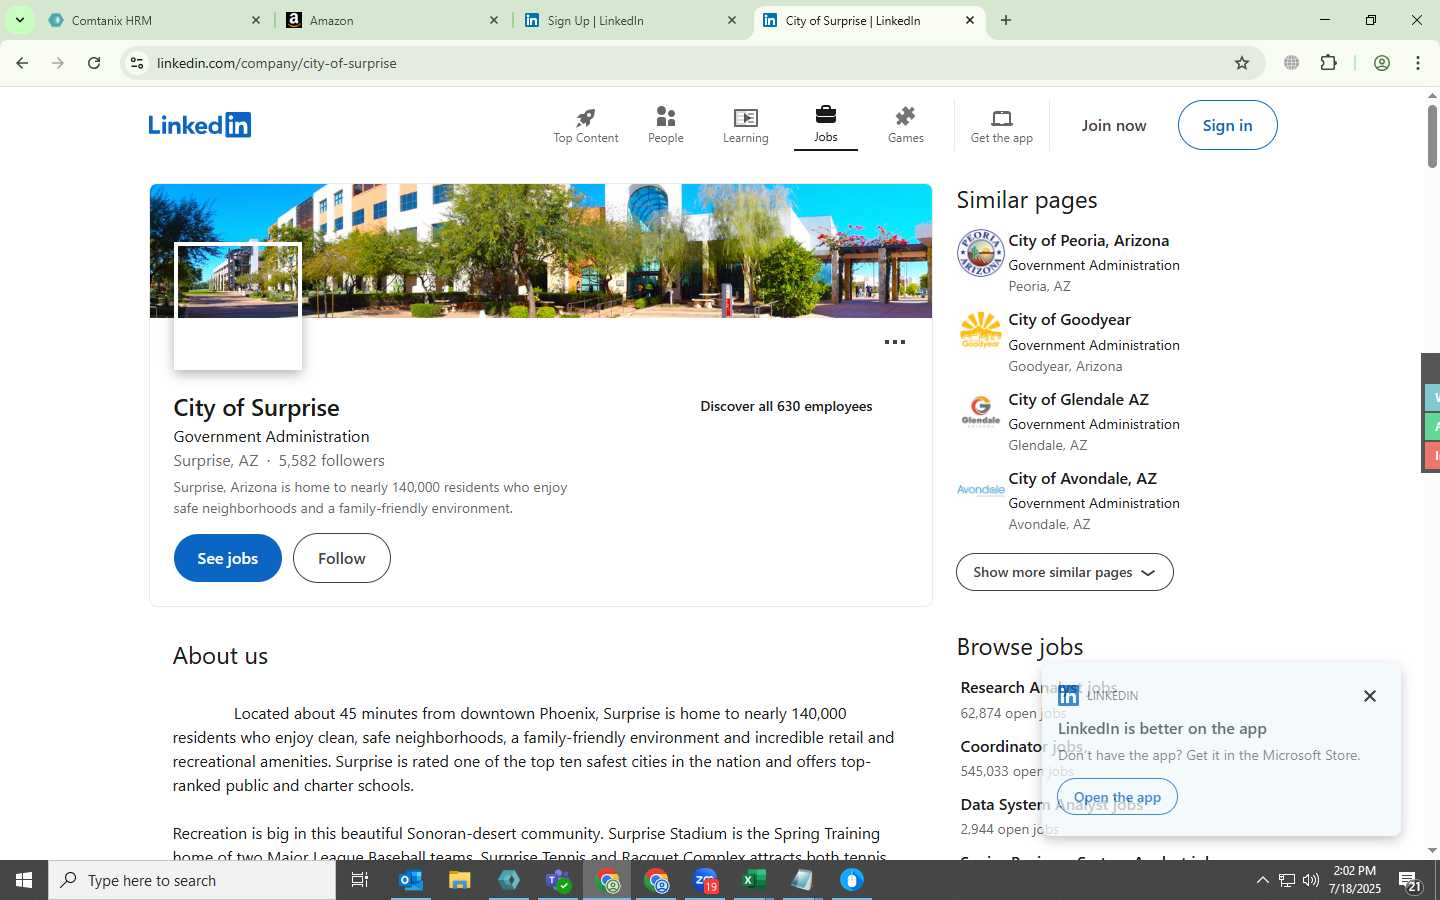Expand Show more similar pages
1440x900 pixels.
tap(1065, 572)
